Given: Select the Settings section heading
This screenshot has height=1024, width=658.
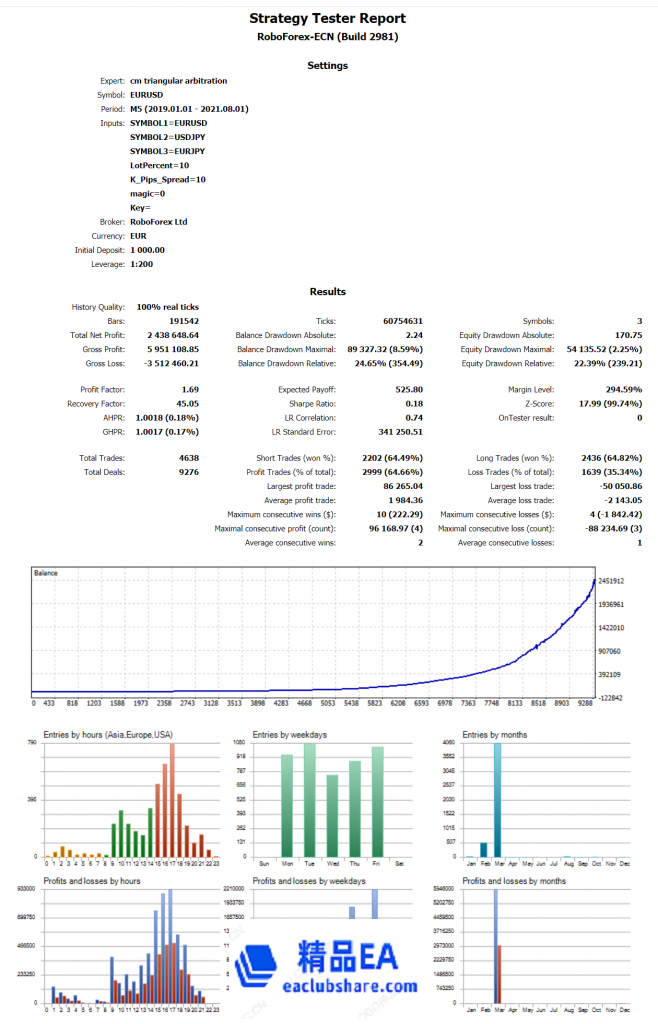Looking at the screenshot, I should pos(328,65).
